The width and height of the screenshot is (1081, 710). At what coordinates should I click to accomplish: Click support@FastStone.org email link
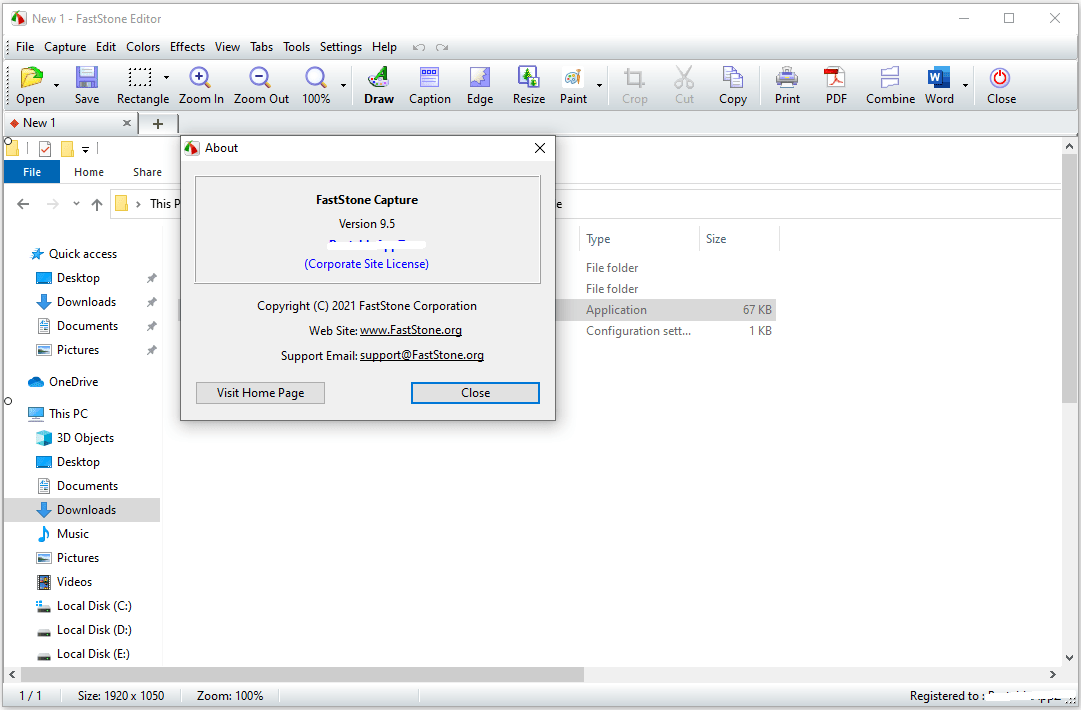(x=422, y=355)
